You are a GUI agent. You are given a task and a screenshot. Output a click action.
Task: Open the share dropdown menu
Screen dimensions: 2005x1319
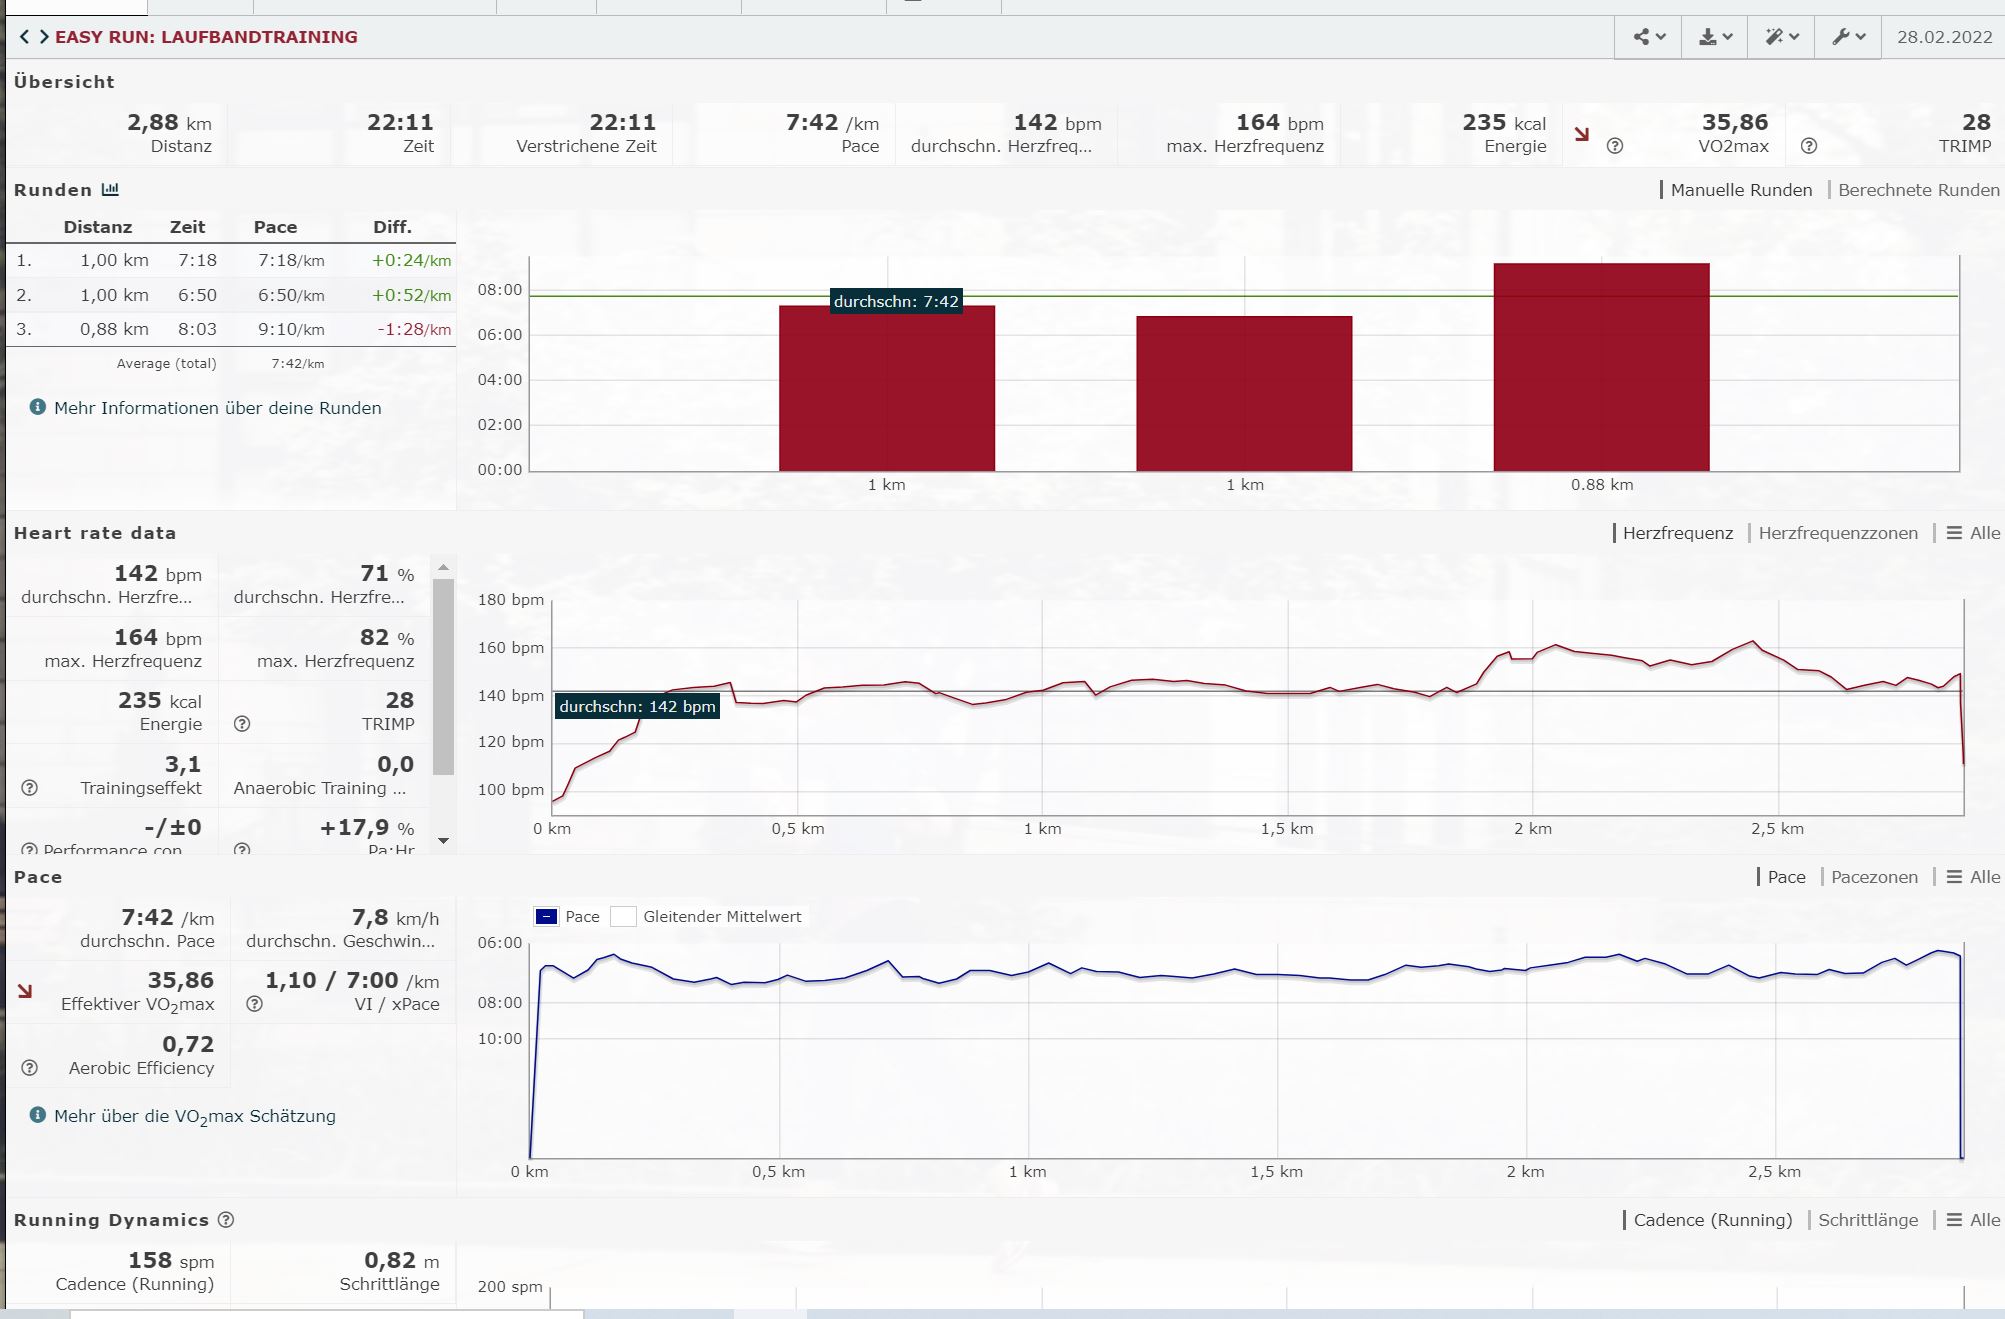tap(1648, 37)
